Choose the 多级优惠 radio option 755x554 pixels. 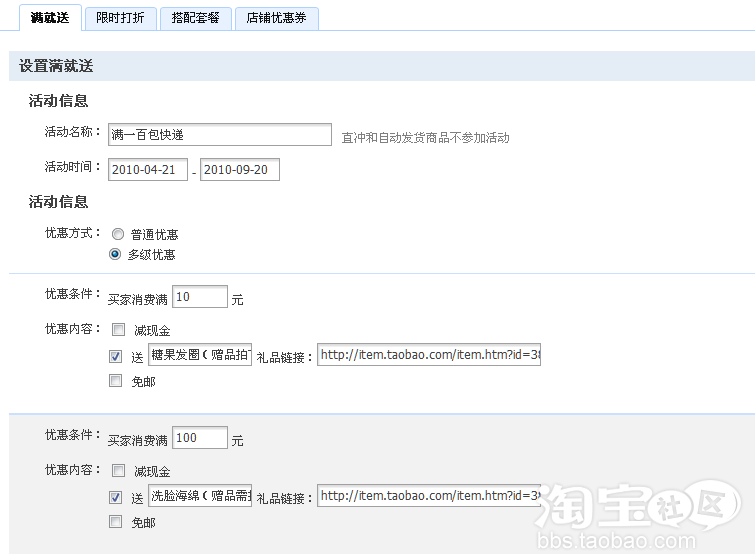117,254
